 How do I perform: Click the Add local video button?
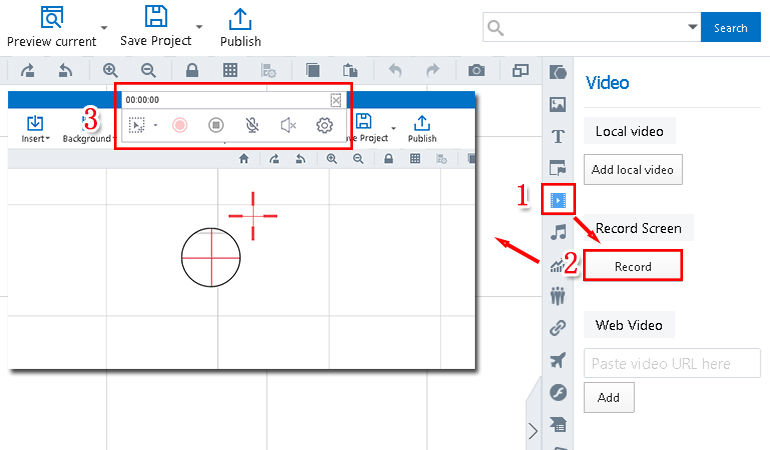(x=634, y=169)
